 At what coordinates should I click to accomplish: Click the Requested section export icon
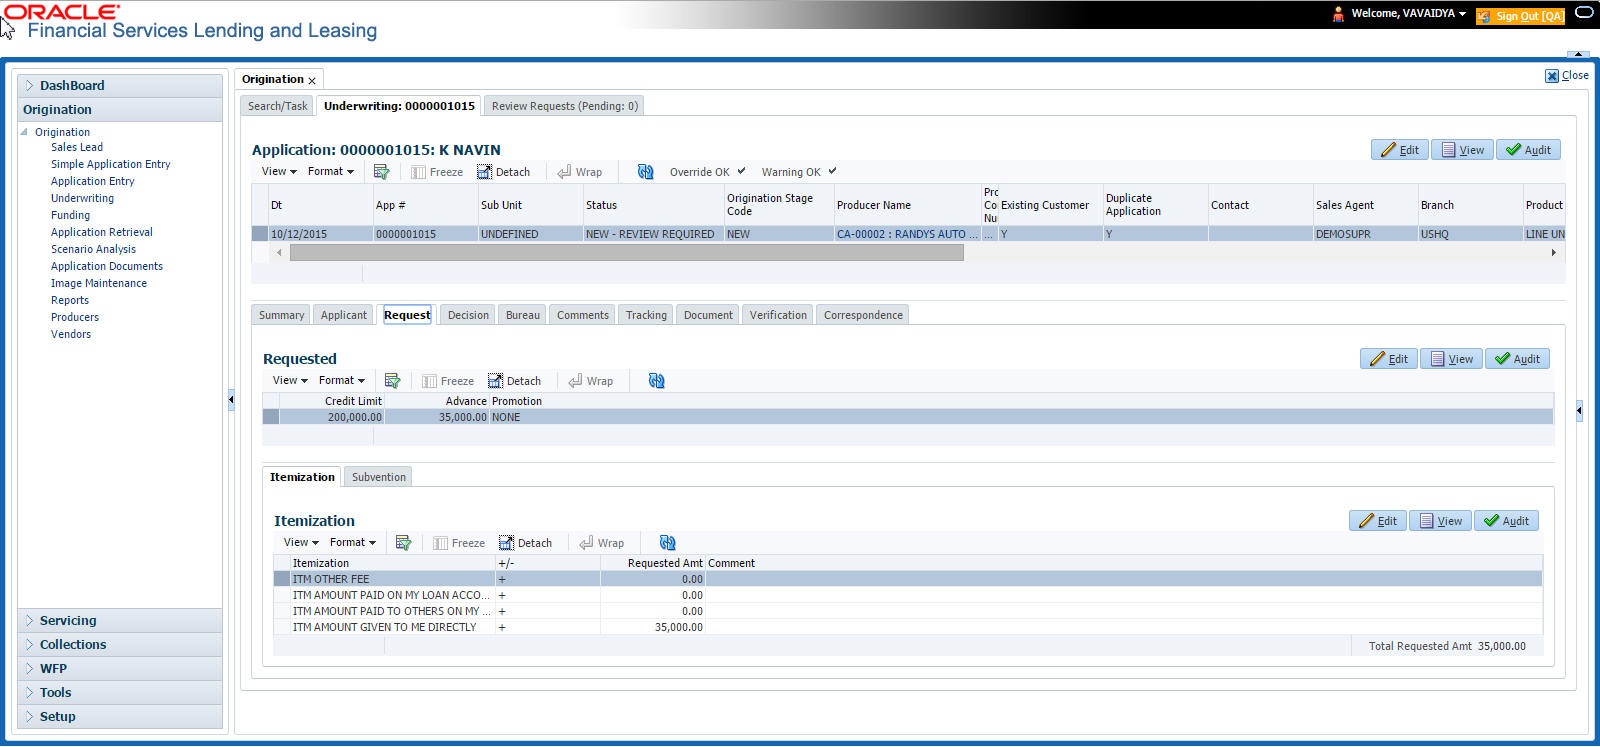tap(392, 381)
